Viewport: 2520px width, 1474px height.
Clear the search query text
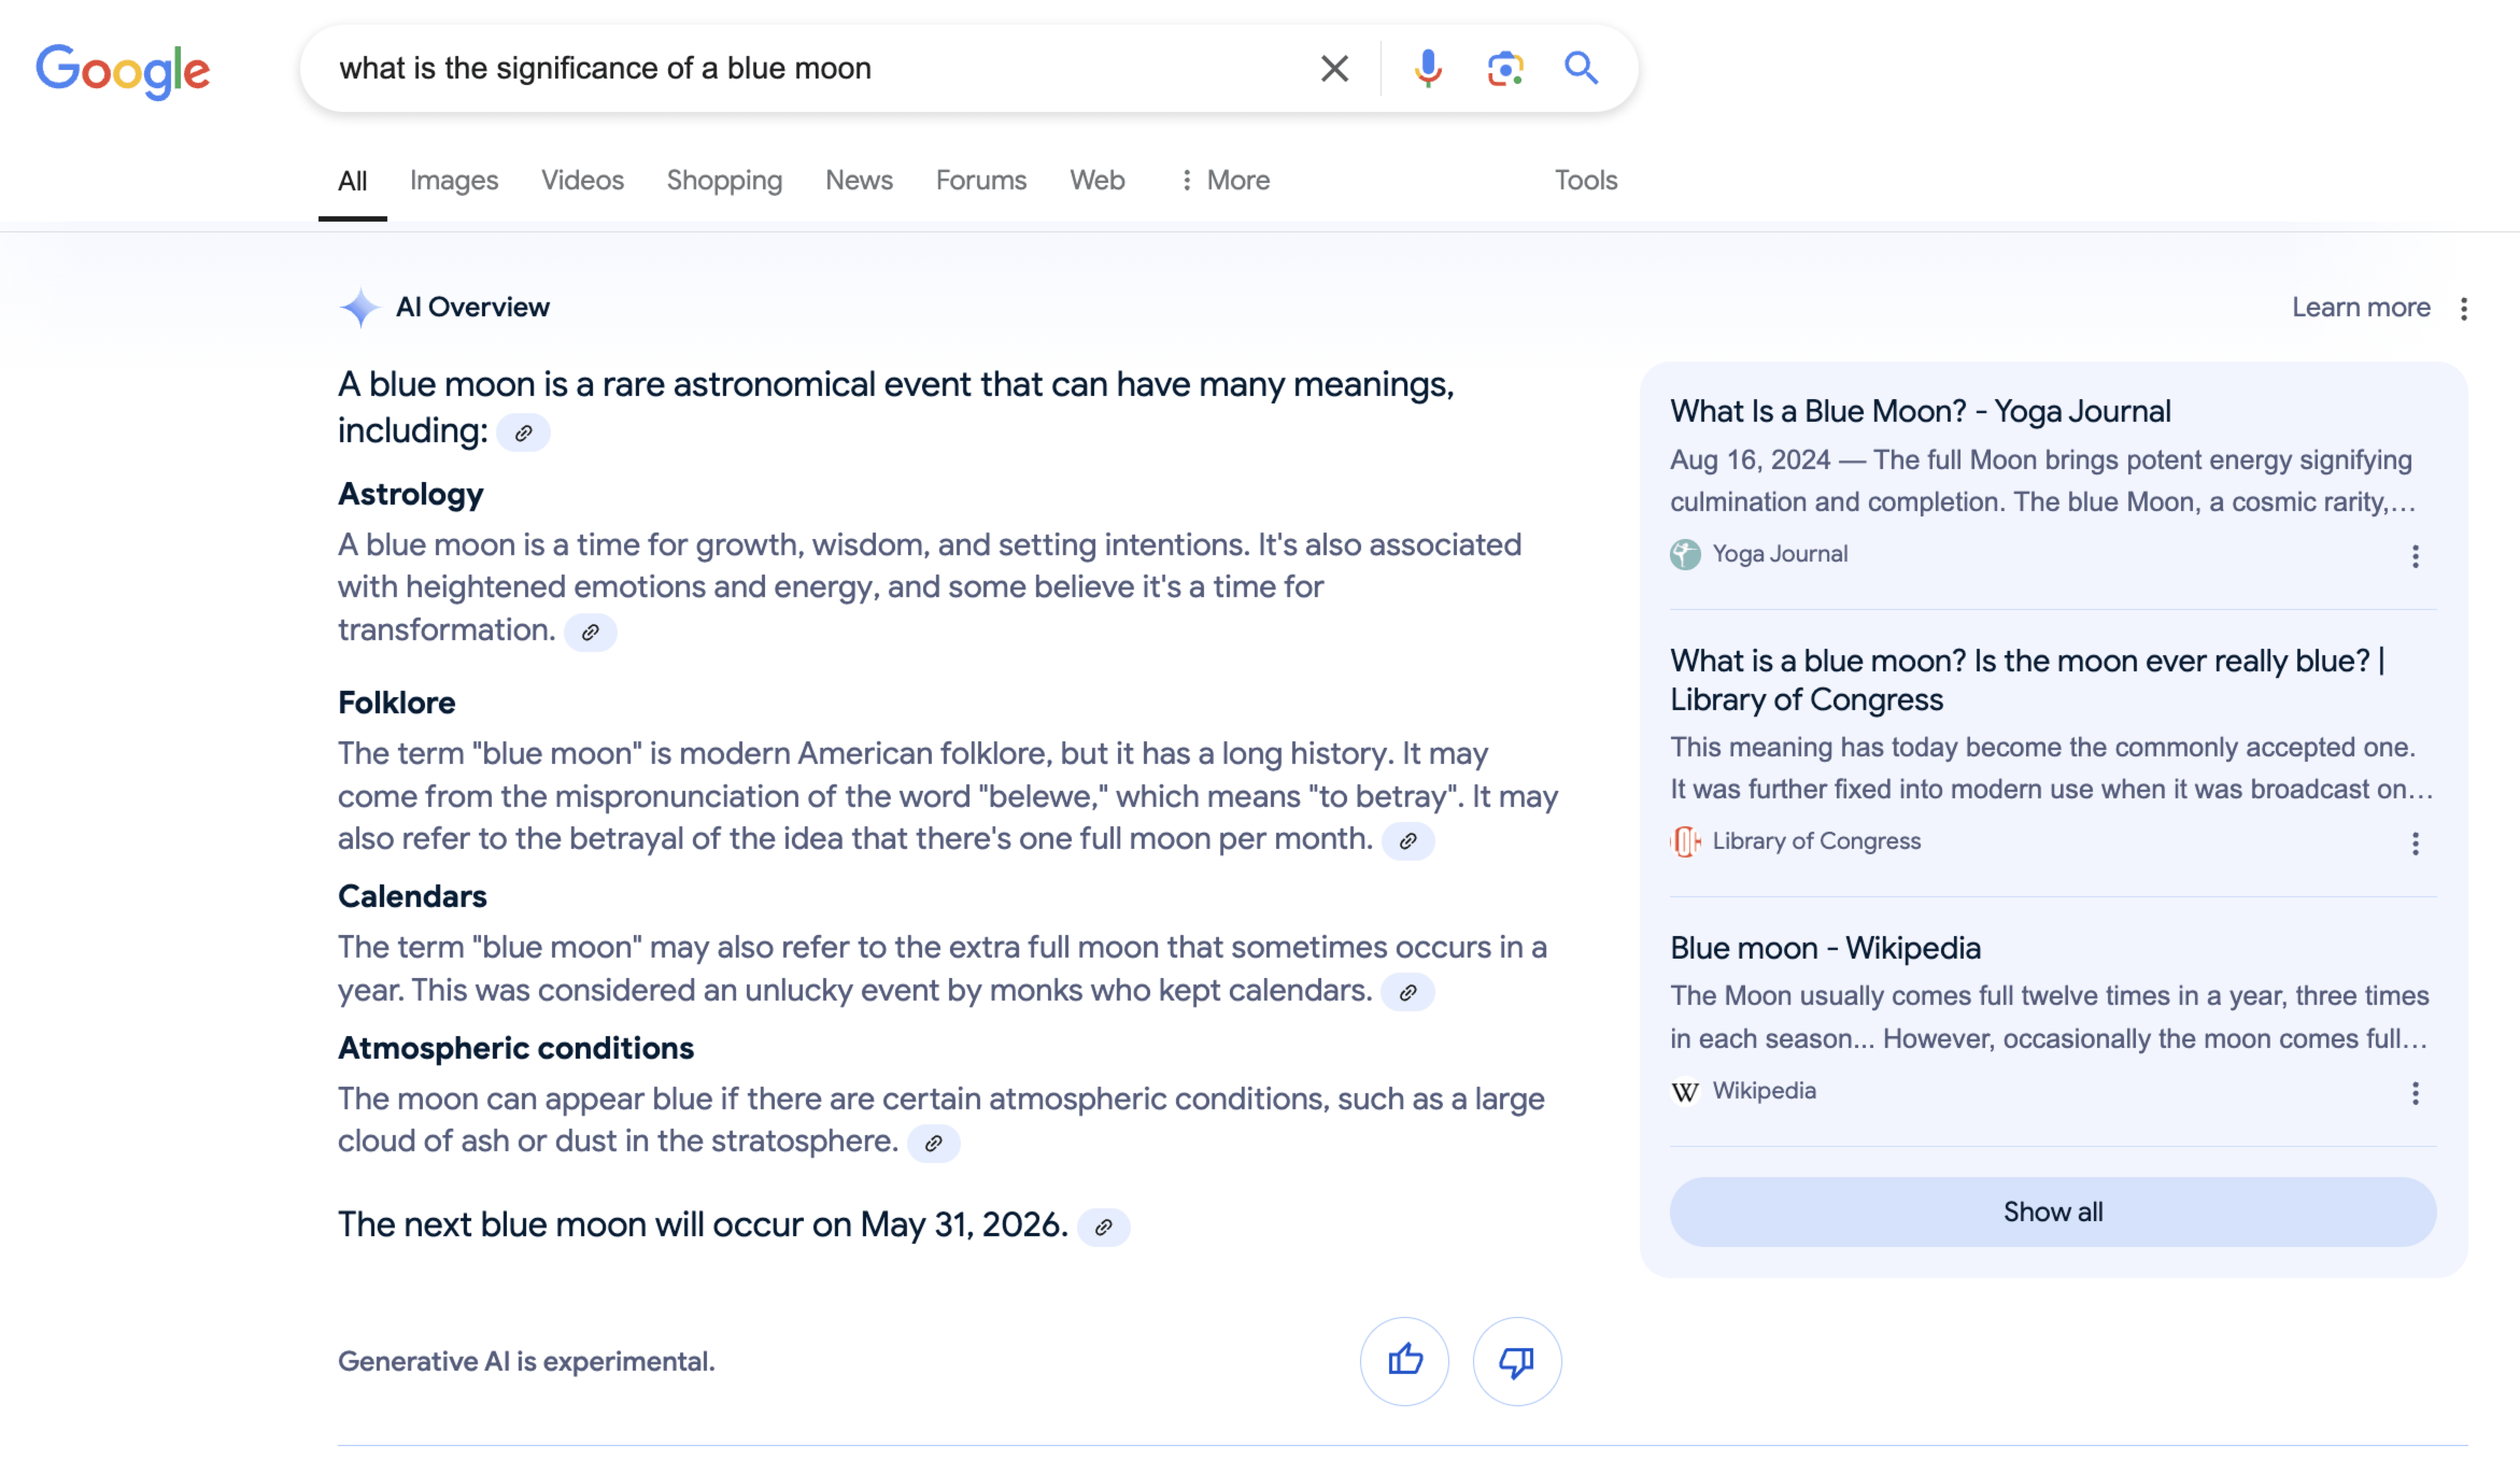(x=1334, y=68)
